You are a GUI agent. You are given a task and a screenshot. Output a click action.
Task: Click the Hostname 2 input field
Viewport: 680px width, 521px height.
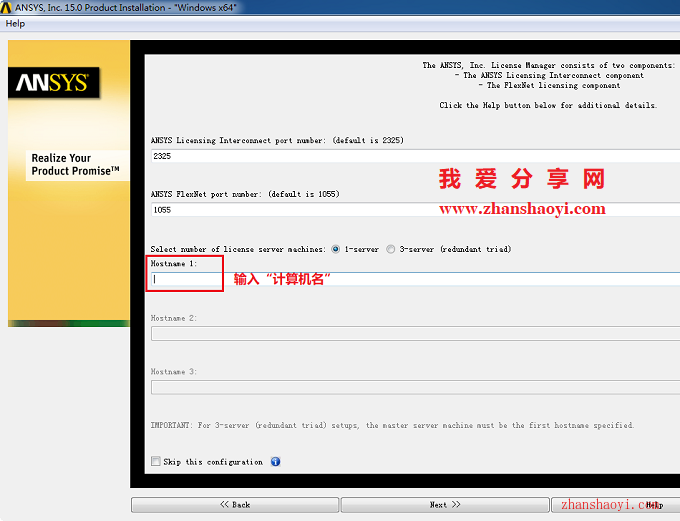[415, 334]
